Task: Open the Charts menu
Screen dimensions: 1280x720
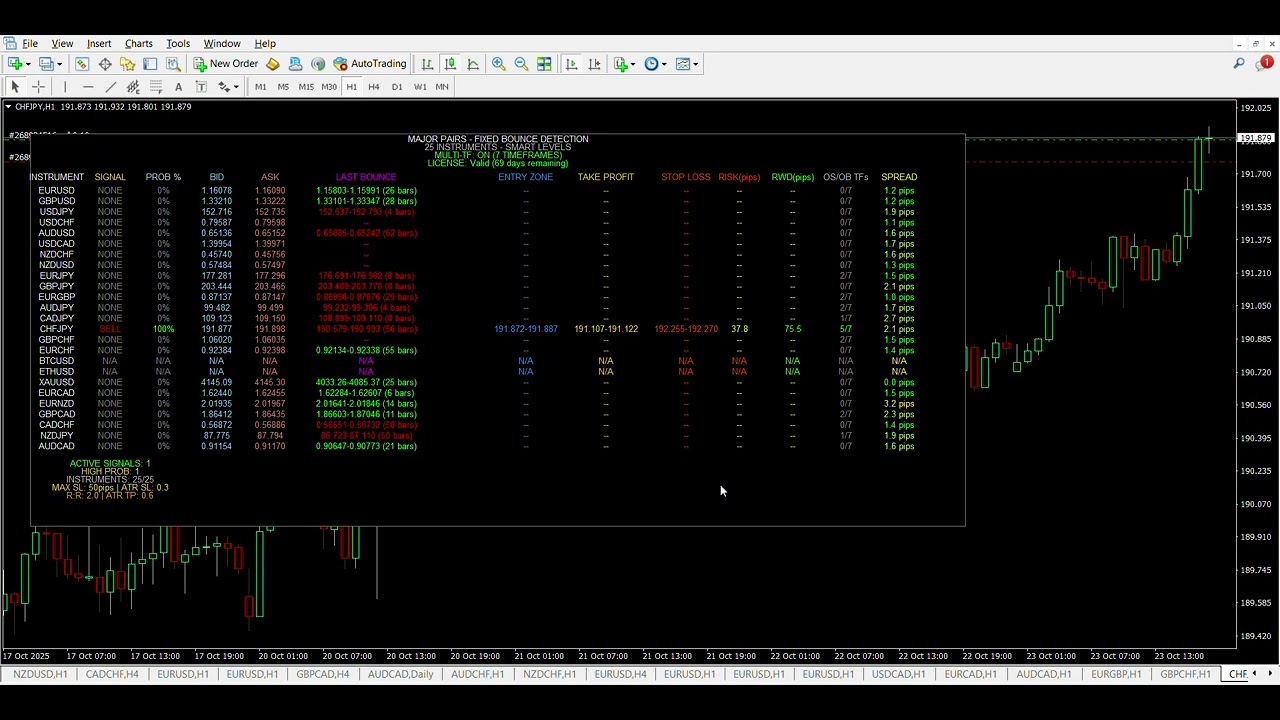Action: (138, 44)
